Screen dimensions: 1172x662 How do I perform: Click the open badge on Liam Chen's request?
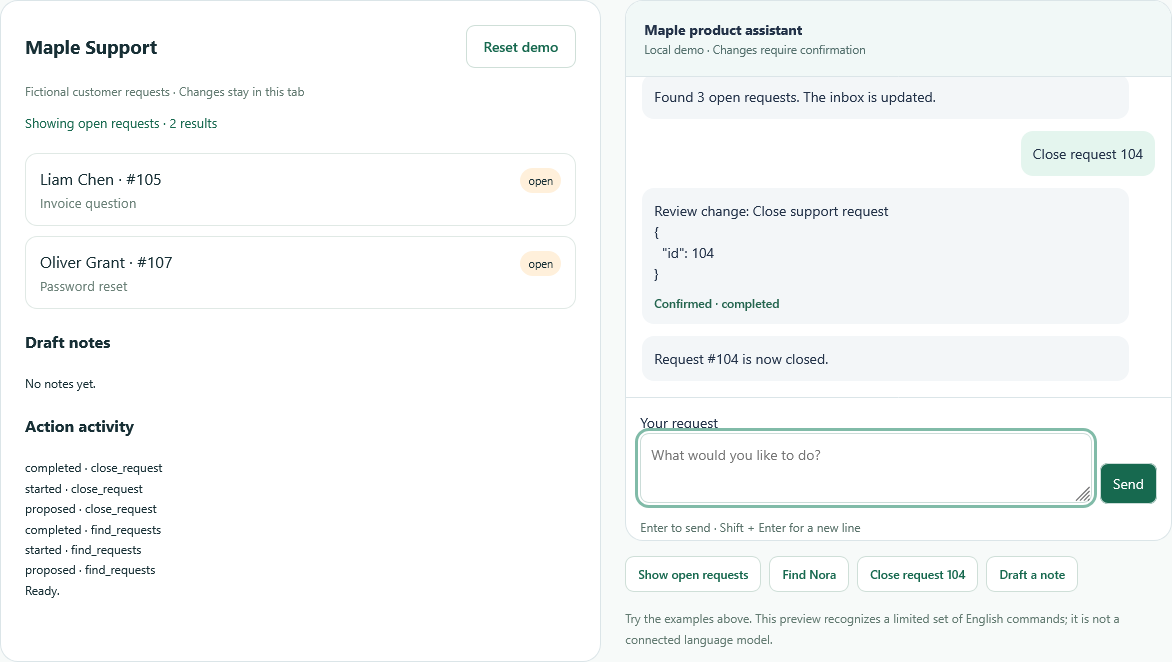(x=540, y=181)
